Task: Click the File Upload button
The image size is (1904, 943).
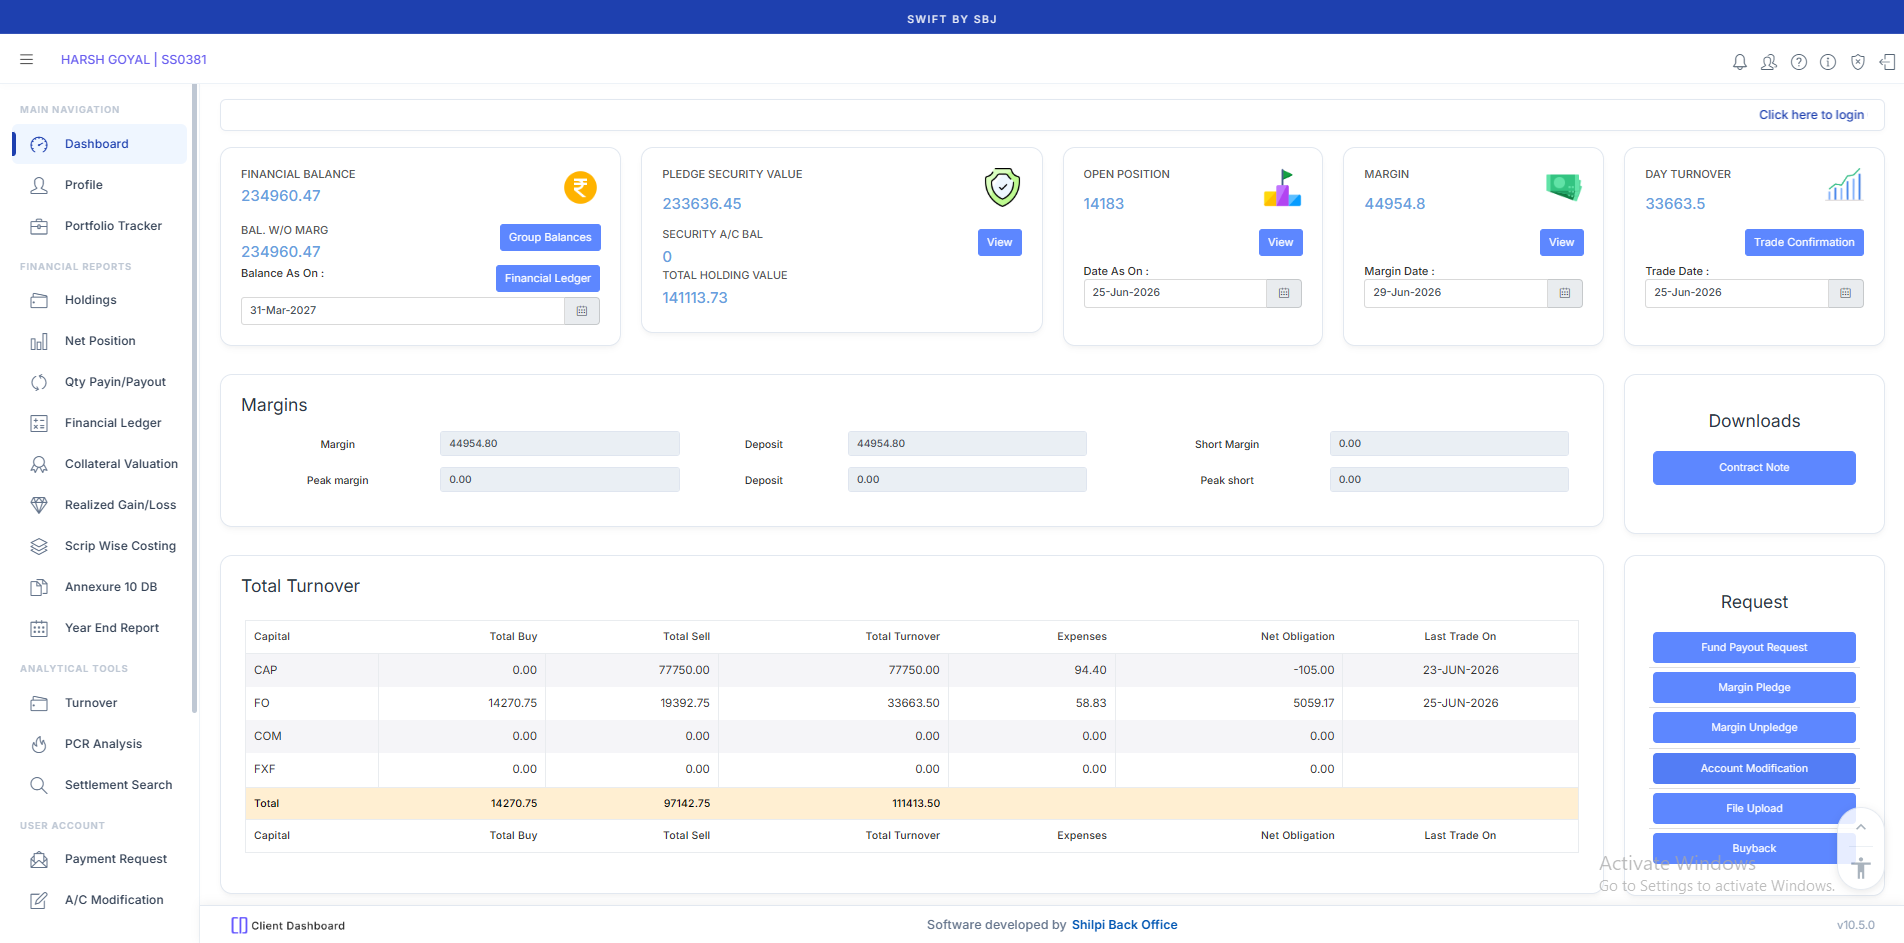Action: [x=1754, y=809]
